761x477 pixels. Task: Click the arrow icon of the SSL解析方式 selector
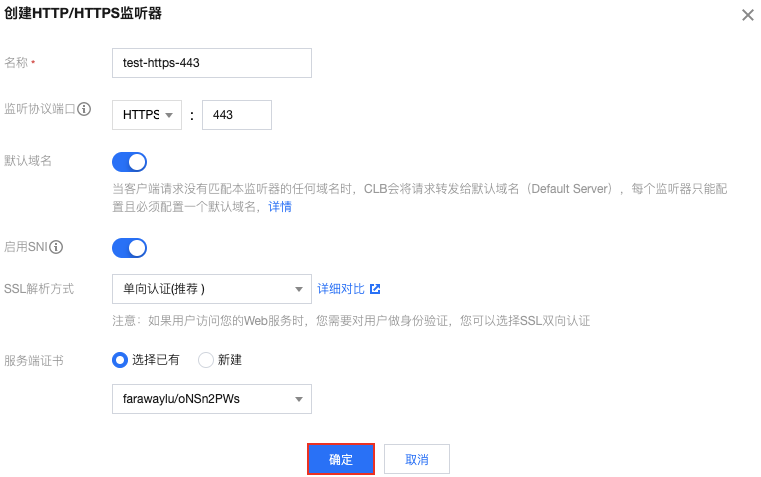coord(299,289)
